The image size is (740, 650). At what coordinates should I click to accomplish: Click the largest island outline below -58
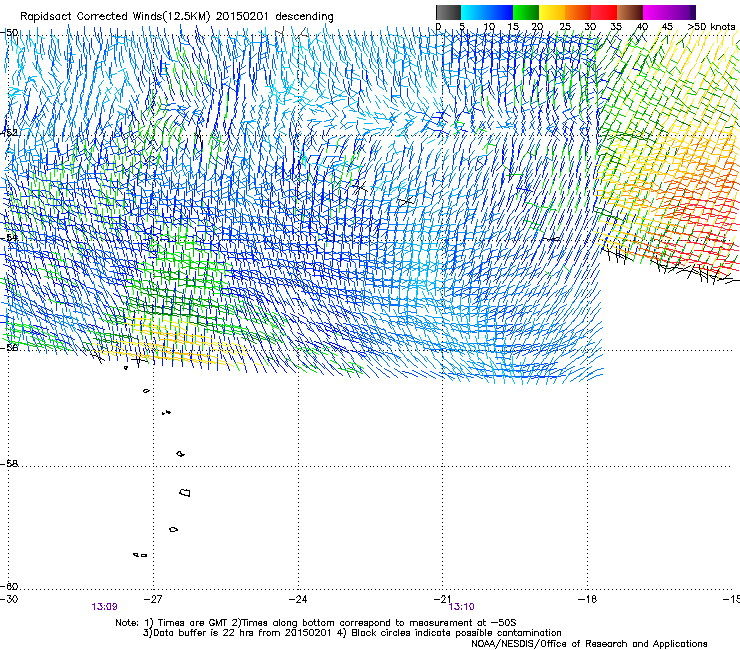[185, 493]
